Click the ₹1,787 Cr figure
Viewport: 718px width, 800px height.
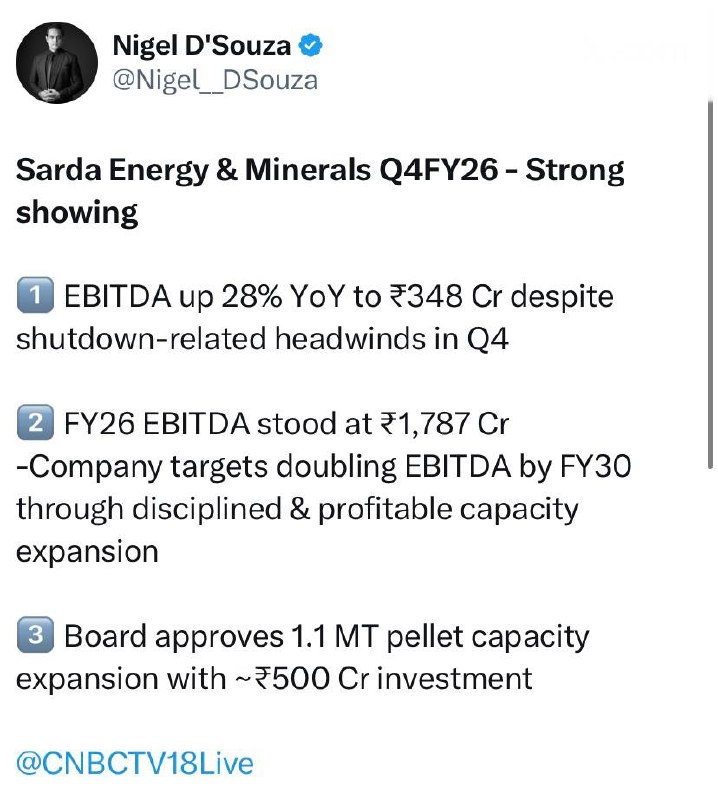coord(444,423)
